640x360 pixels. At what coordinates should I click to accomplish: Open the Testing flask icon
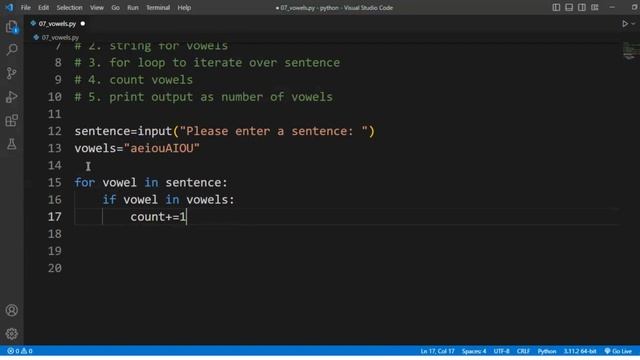pos(12,144)
